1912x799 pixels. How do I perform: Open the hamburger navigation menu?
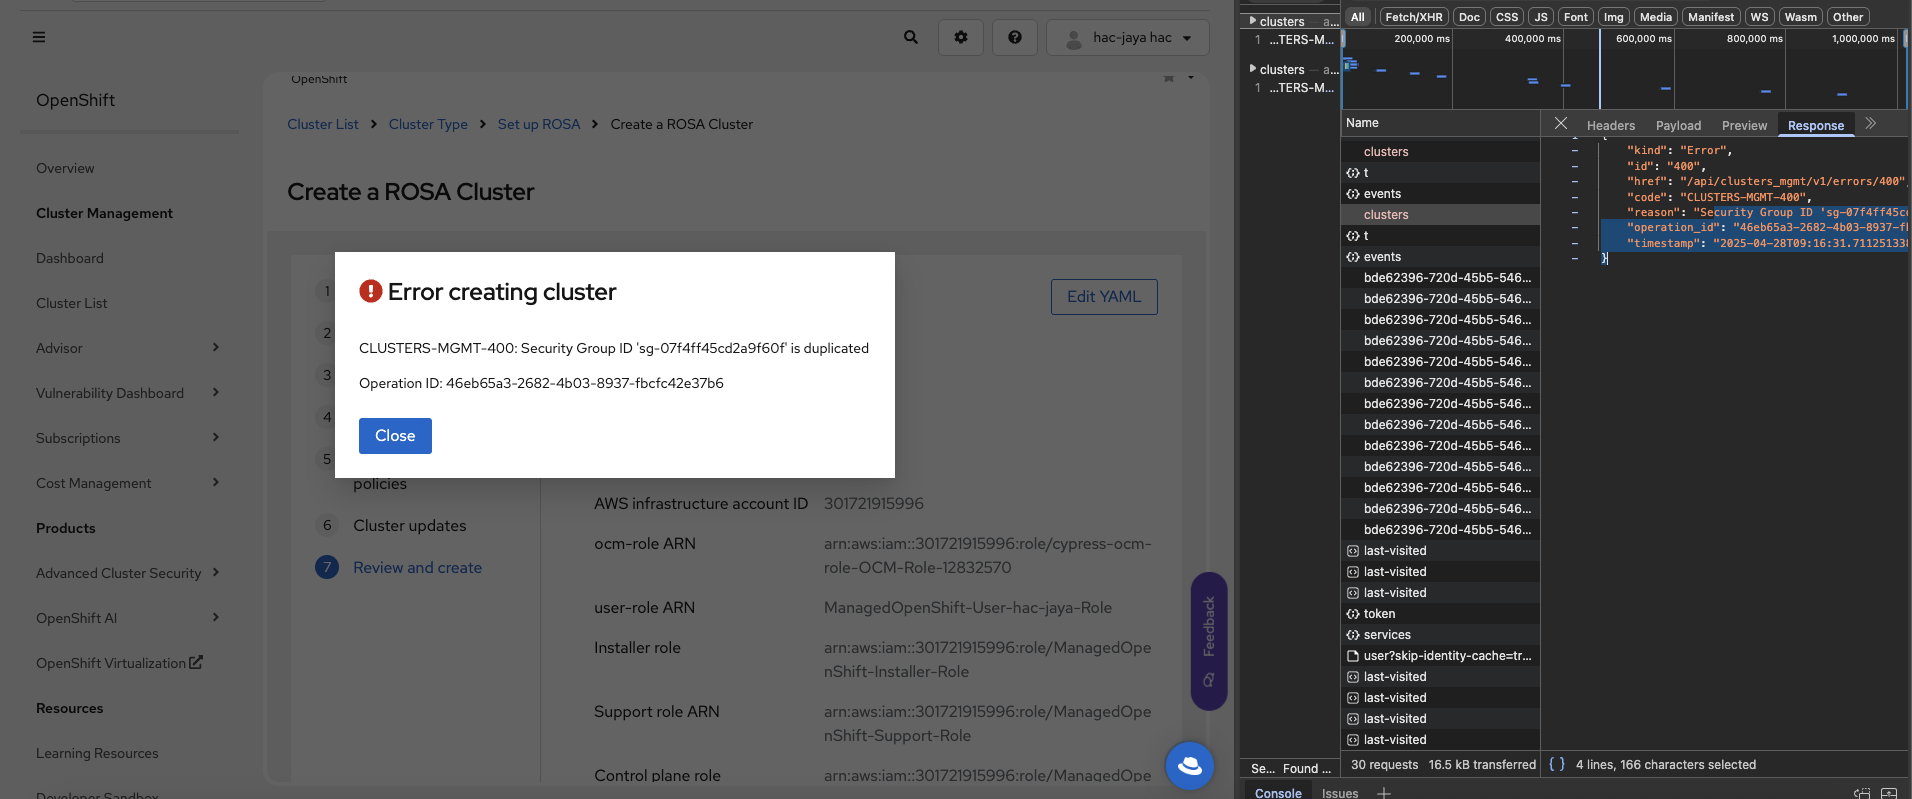(39, 37)
